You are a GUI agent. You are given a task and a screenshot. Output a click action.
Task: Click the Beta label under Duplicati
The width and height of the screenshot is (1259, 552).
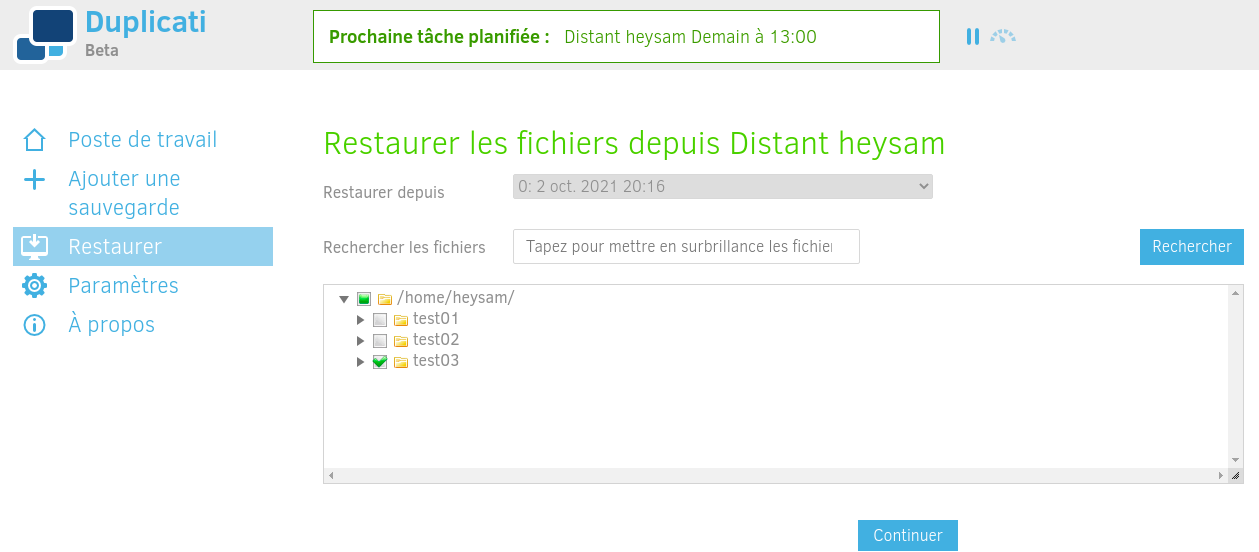102,50
